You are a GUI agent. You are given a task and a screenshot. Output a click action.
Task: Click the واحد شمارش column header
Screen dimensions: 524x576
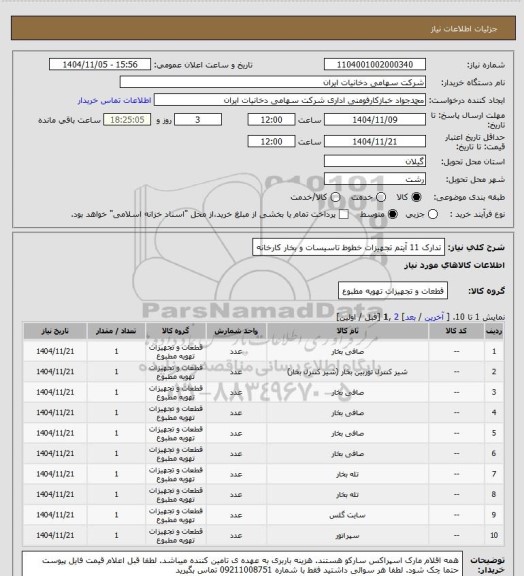pos(236,331)
